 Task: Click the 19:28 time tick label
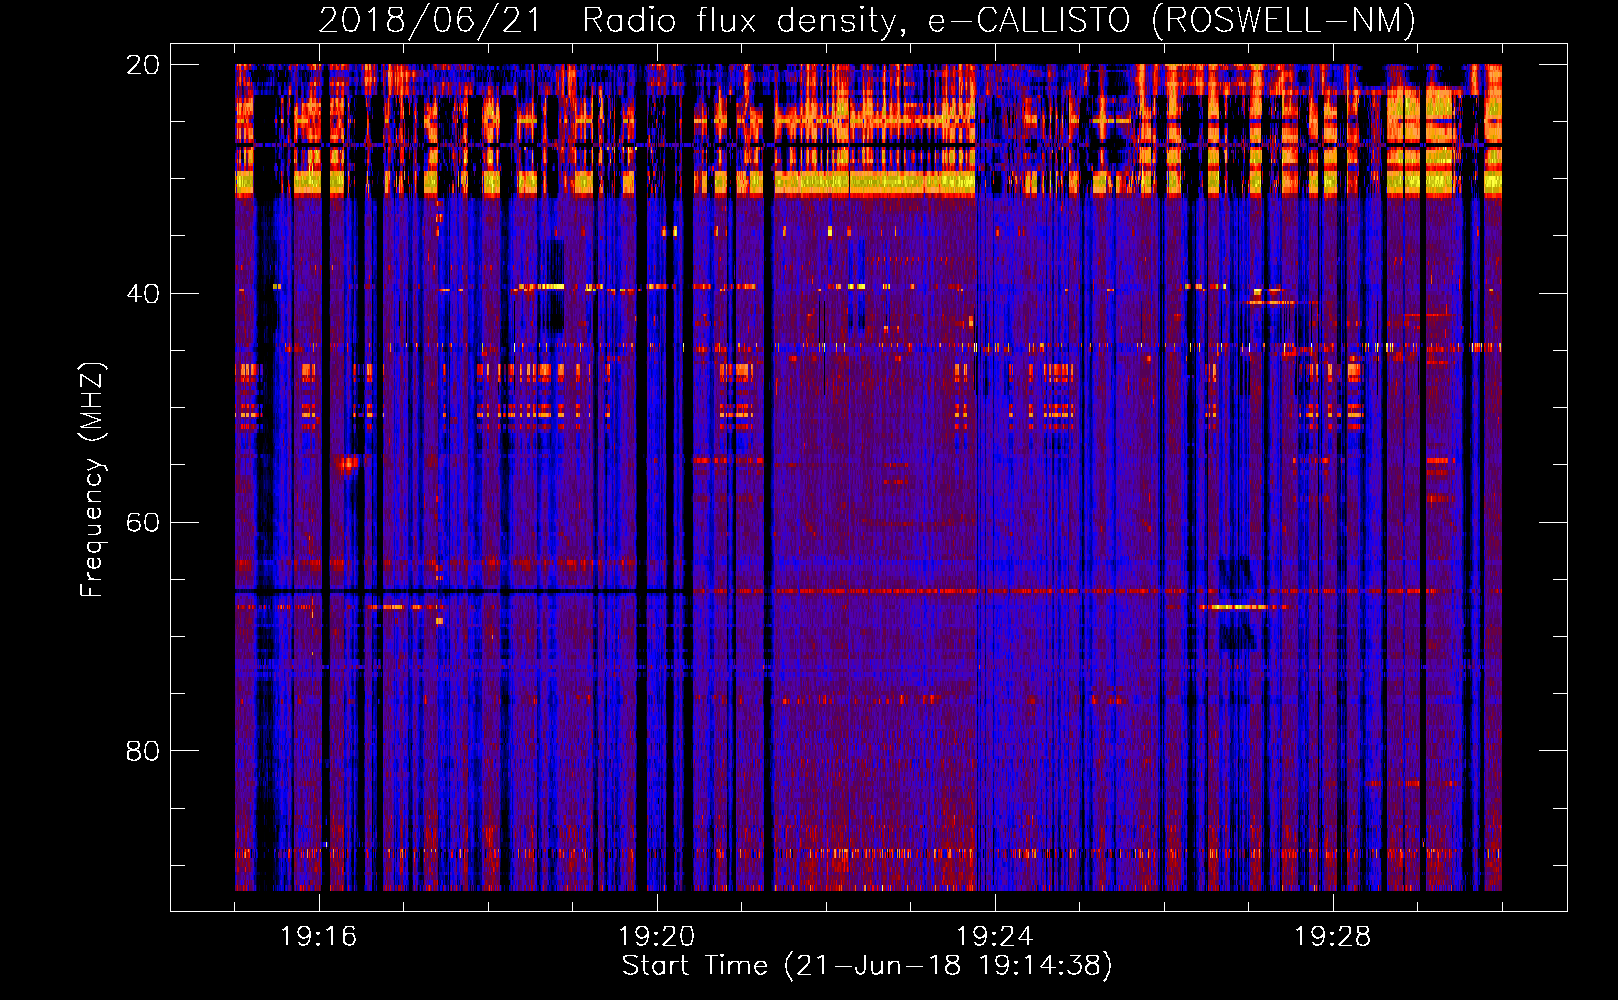(1332, 937)
